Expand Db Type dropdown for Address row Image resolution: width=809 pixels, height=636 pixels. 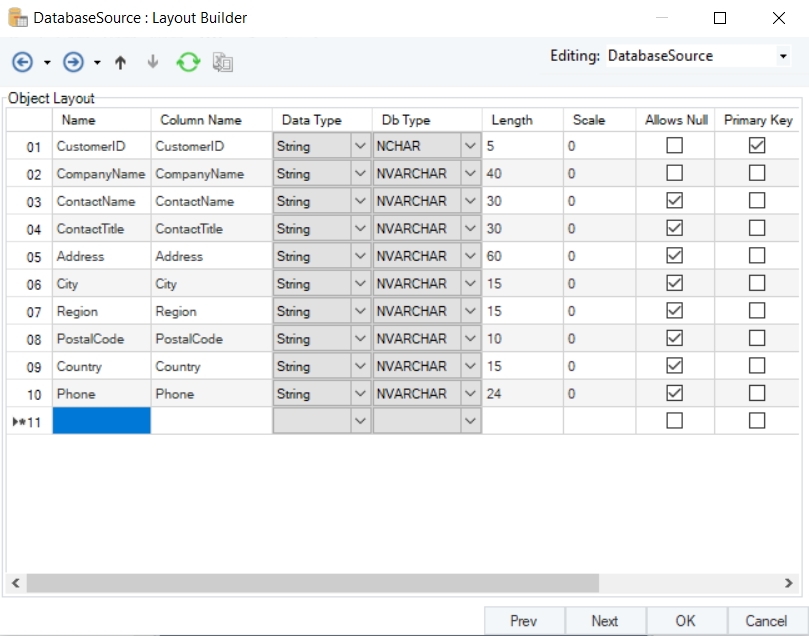[x=470, y=256]
